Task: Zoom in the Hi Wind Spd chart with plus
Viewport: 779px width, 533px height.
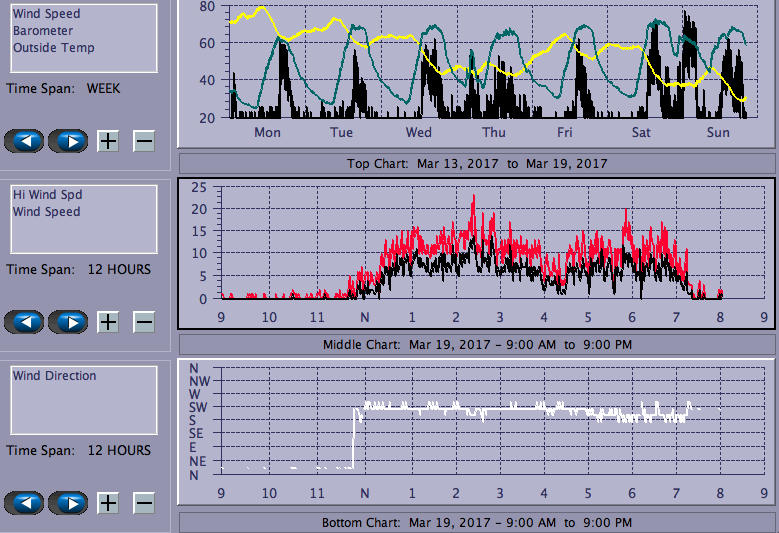Action: [x=108, y=322]
